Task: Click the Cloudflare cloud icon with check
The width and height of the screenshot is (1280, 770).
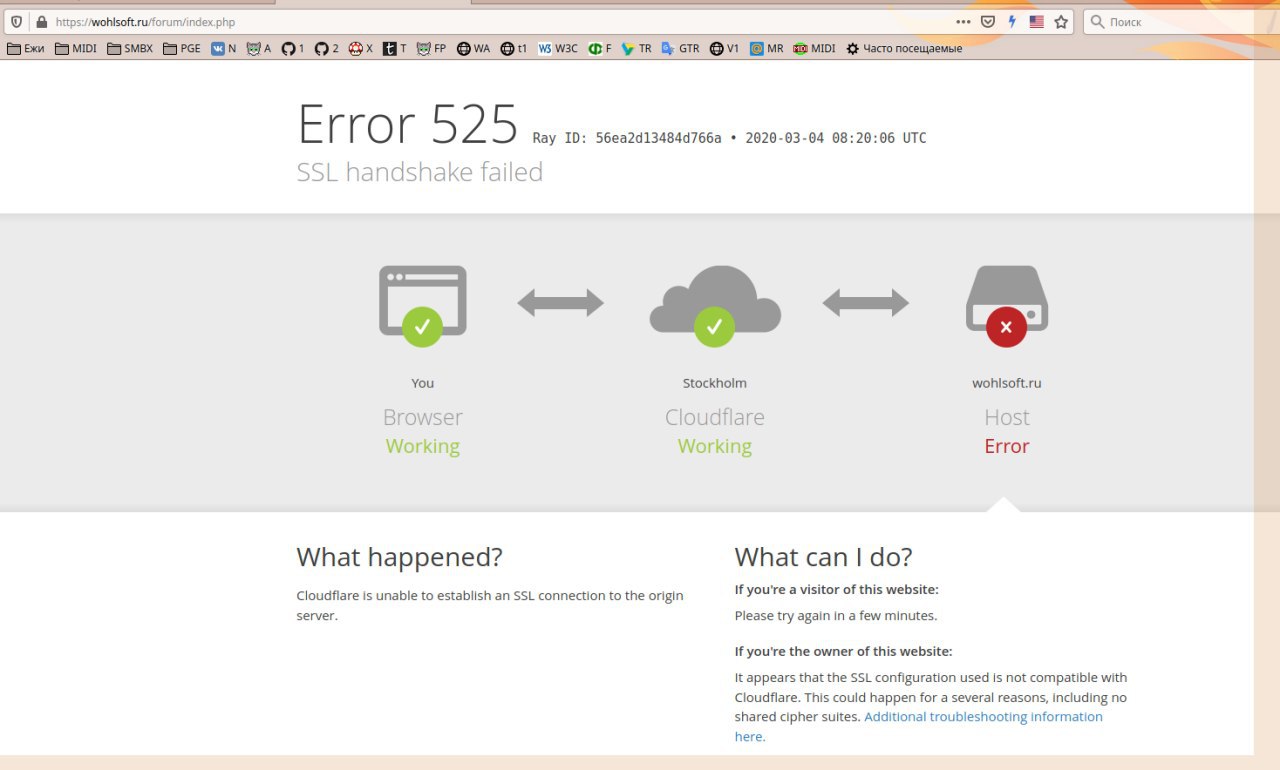Action: [715, 306]
